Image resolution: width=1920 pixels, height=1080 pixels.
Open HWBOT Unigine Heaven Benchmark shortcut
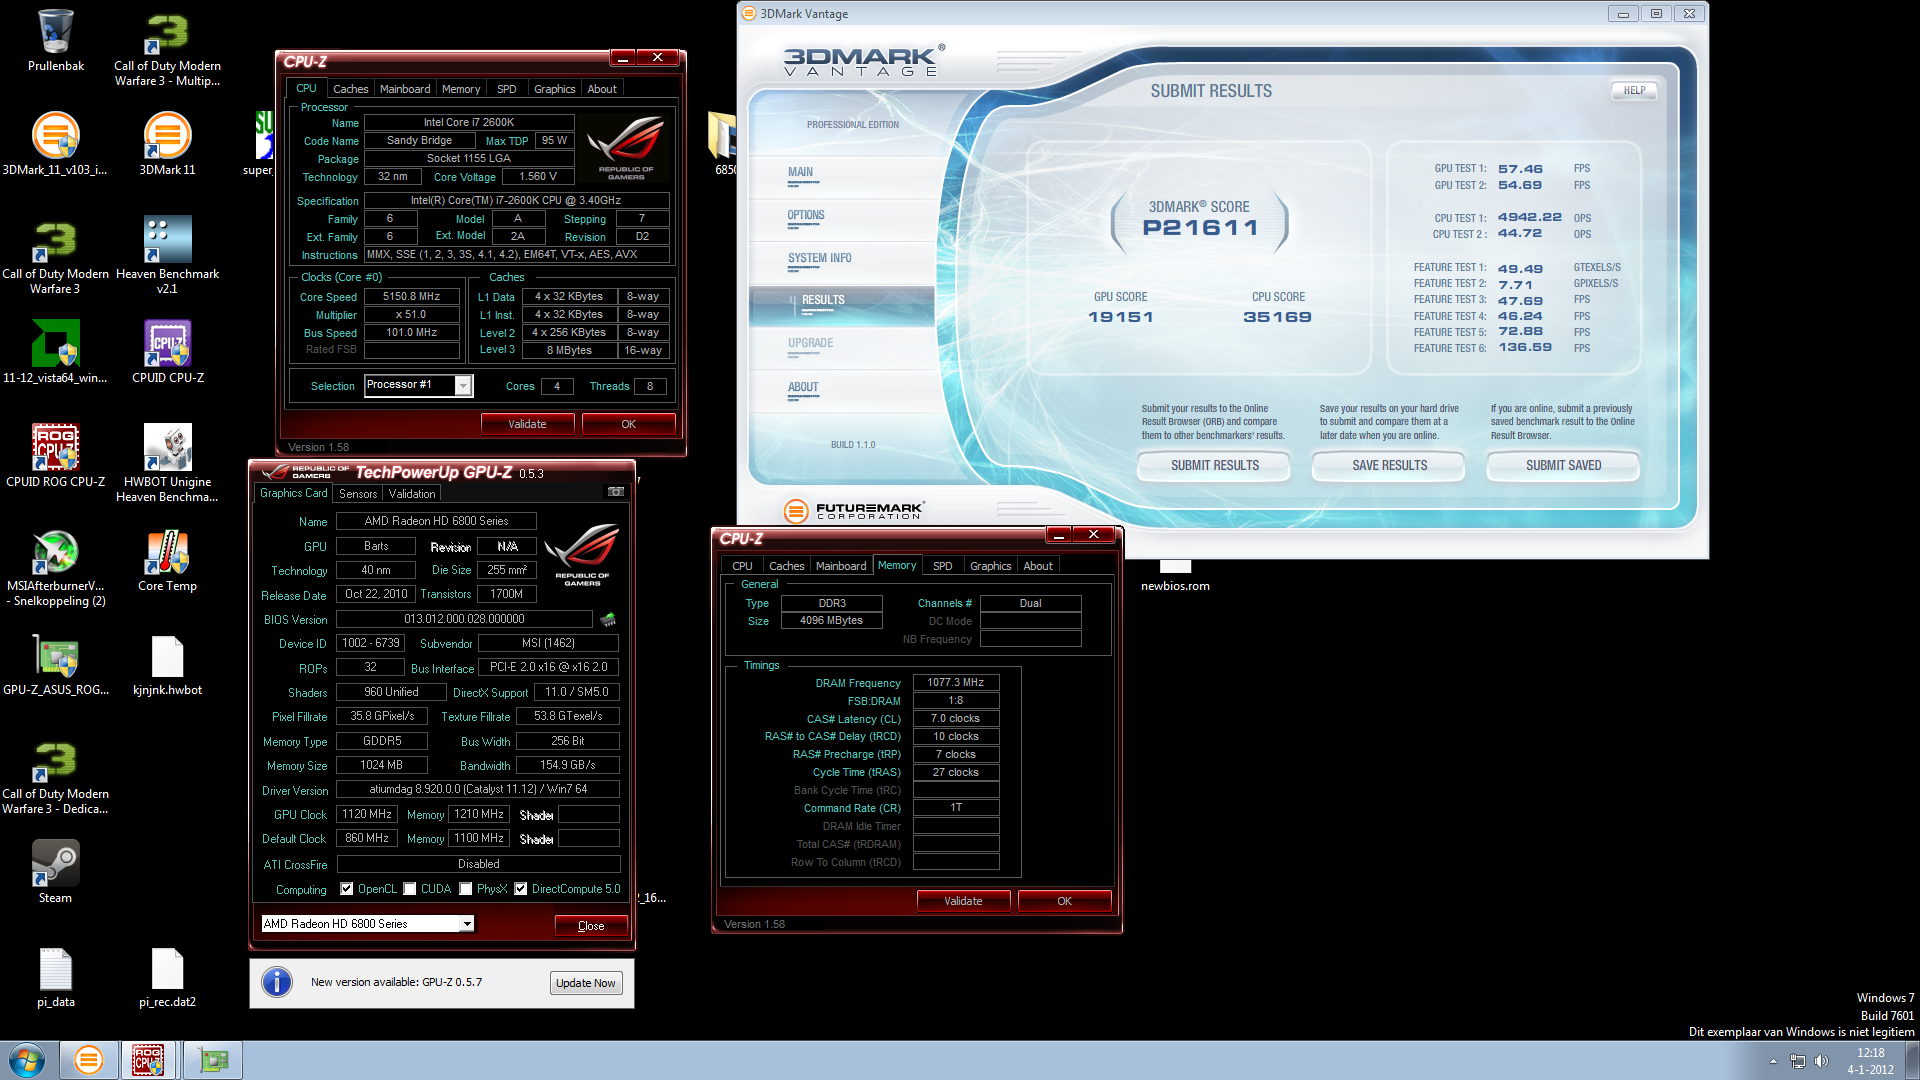167,463
